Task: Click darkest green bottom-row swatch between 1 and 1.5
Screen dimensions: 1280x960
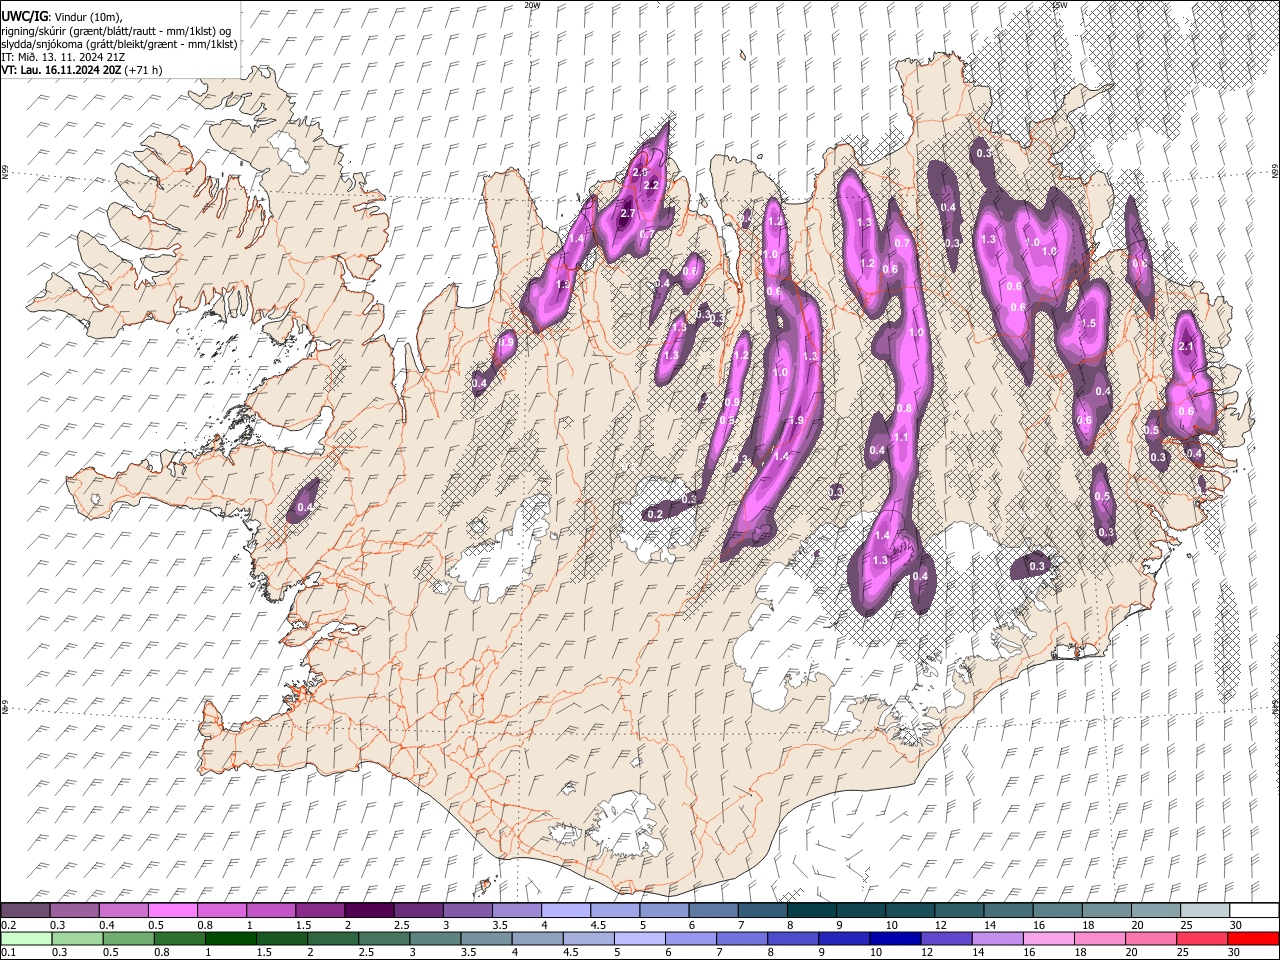Action: click(x=230, y=939)
